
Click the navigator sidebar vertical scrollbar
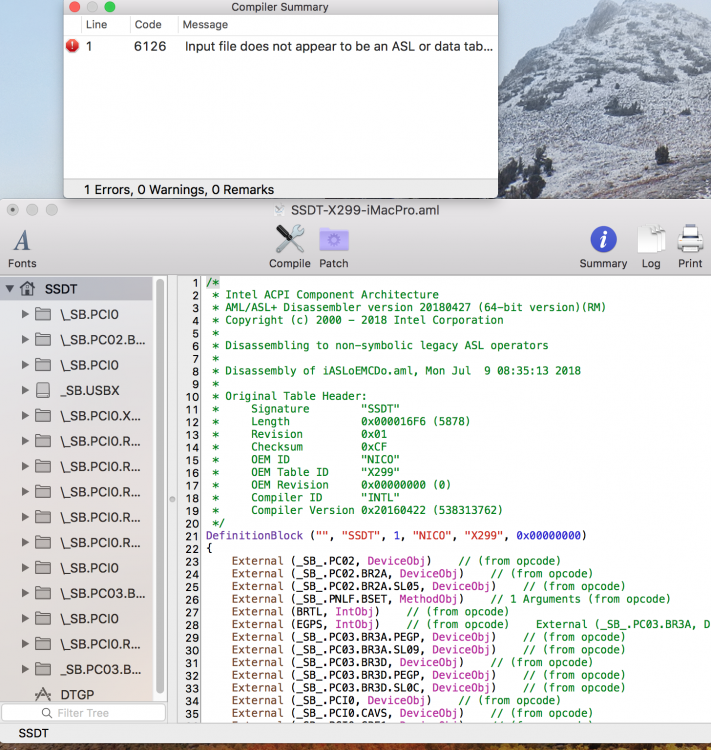[x=160, y=485]
